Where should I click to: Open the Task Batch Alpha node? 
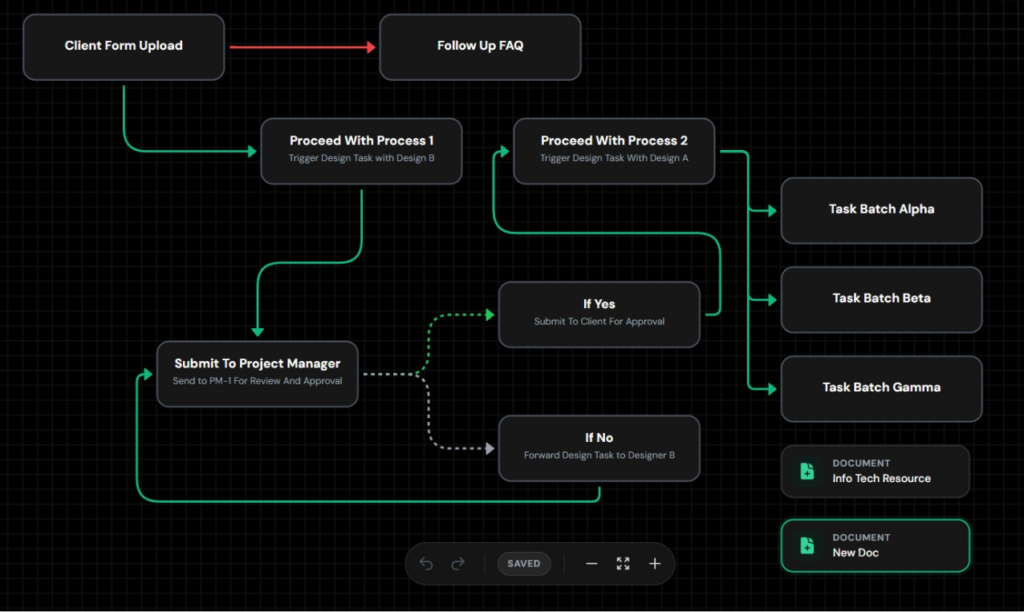coord(881,210)
